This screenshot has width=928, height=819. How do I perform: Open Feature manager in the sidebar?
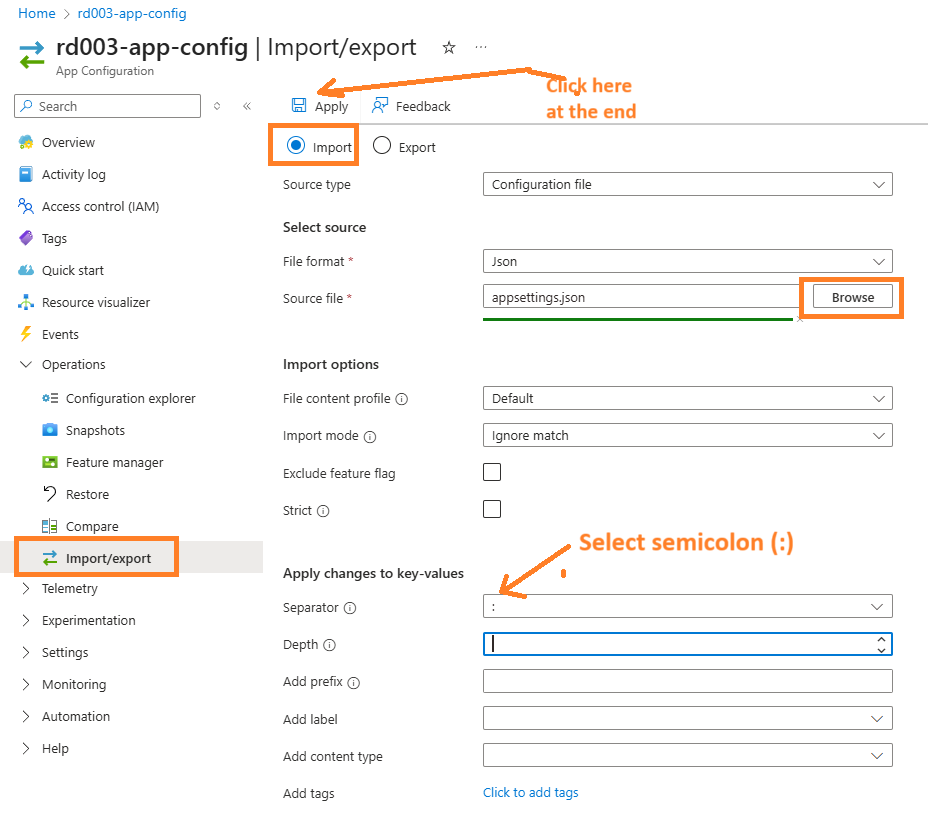[x=114, y=462]
